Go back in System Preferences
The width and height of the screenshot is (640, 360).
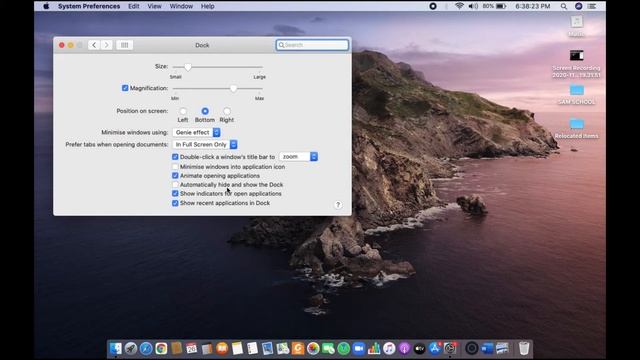(x=94, y=45)
